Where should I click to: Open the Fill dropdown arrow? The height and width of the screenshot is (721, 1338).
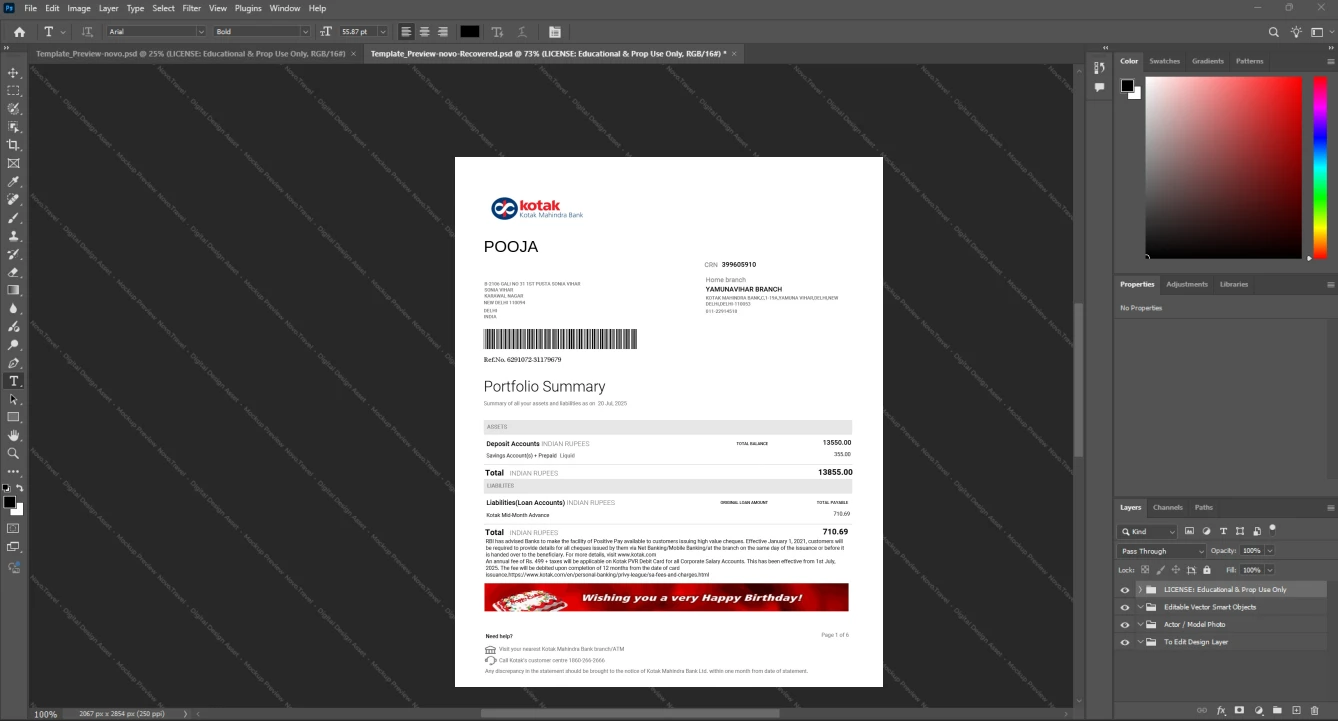[1269, 570]
